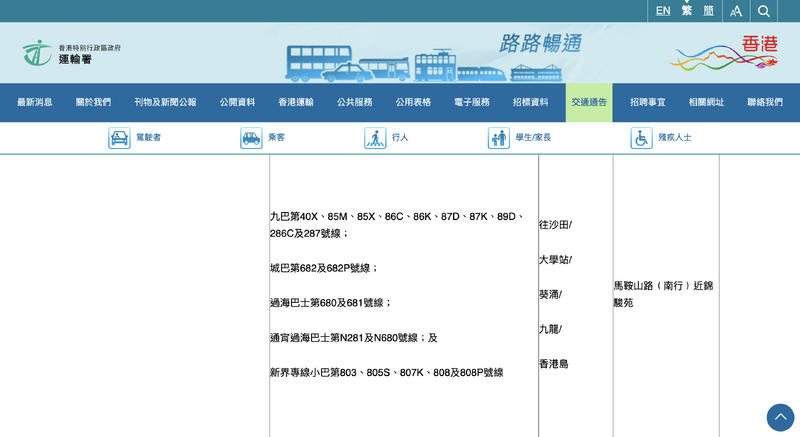Image resolution: width=800 pixels, height=437 pixels.
Task: Click the student/parent icon
Action: 498,138
